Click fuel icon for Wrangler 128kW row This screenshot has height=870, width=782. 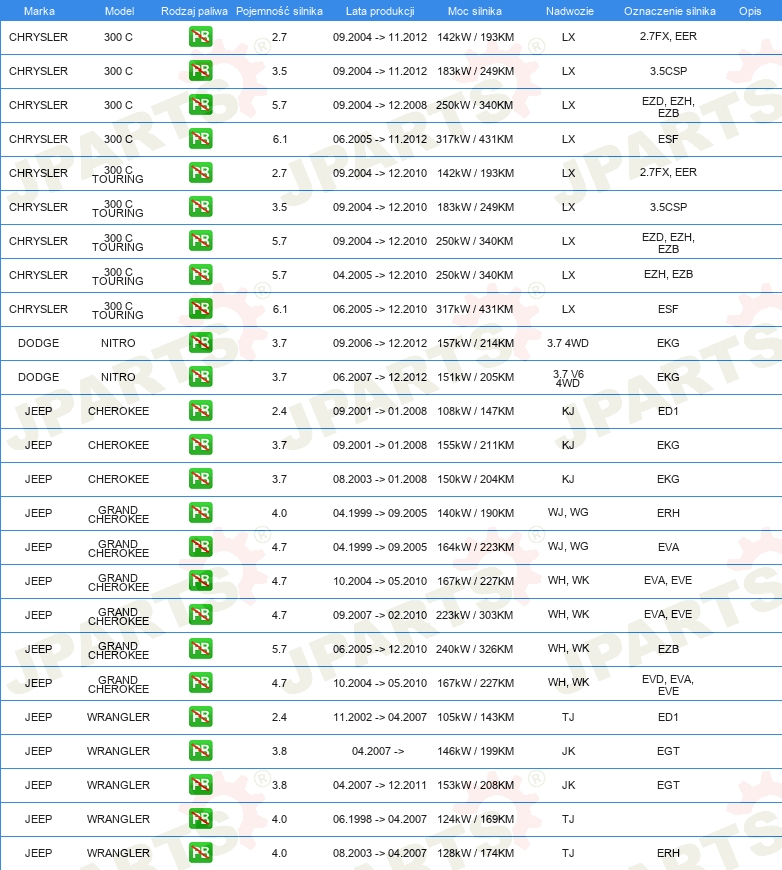tap(200, 853)
